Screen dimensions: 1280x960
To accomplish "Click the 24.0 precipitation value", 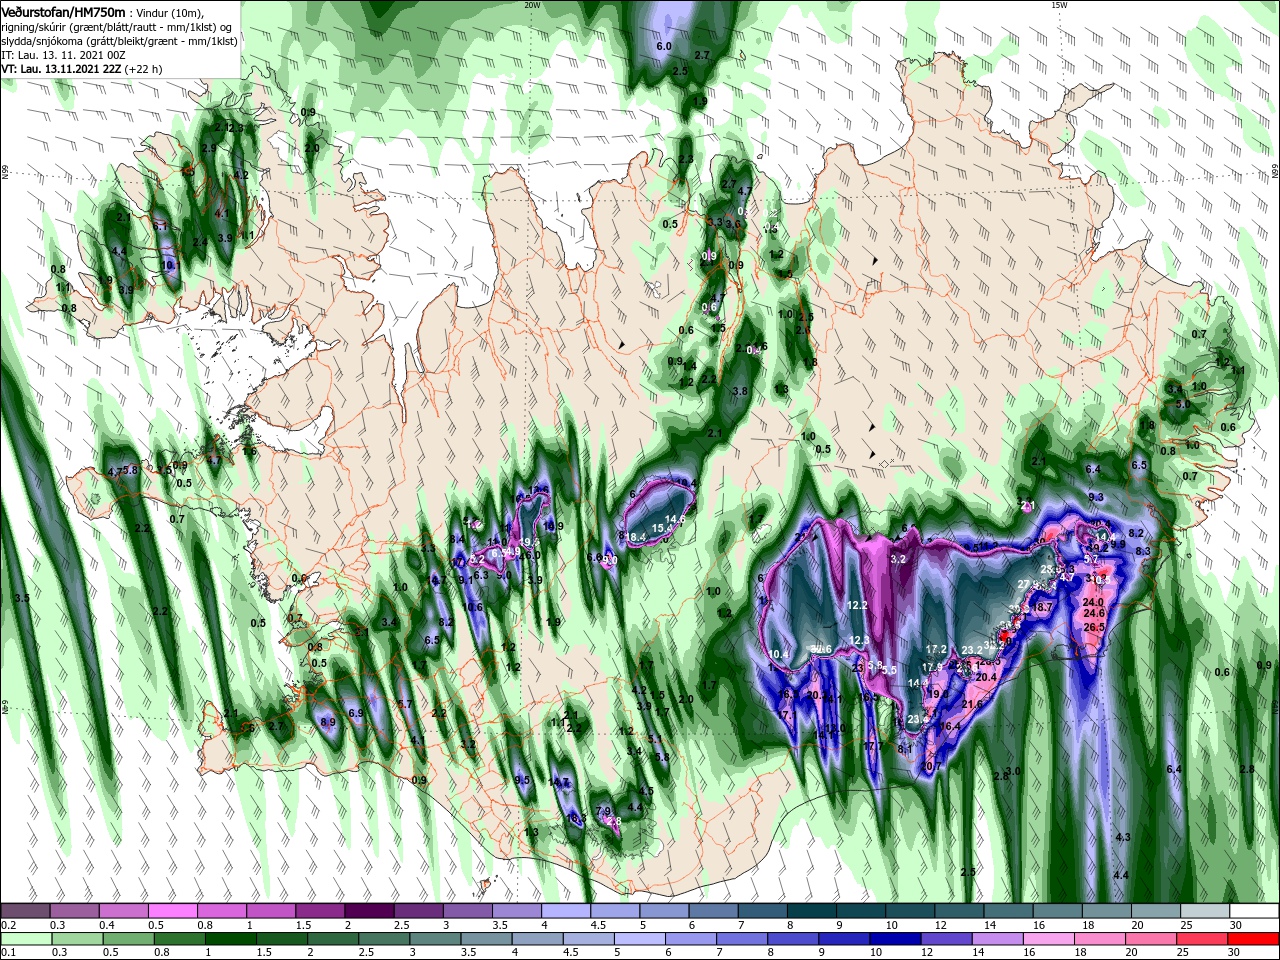I will click(x=1093, y=602).
